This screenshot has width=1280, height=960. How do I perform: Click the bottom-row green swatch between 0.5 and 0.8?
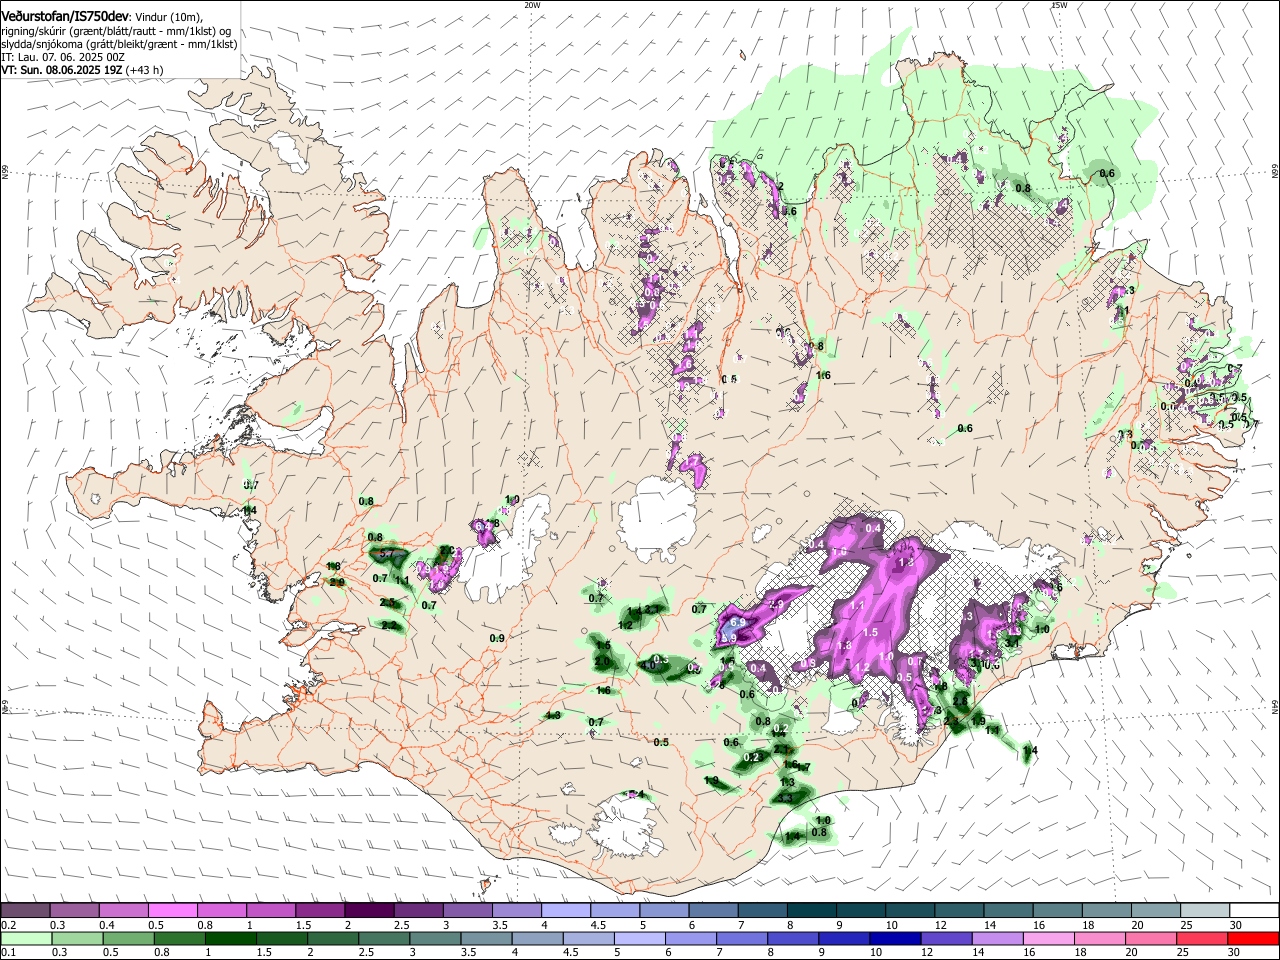pos(129,938)
